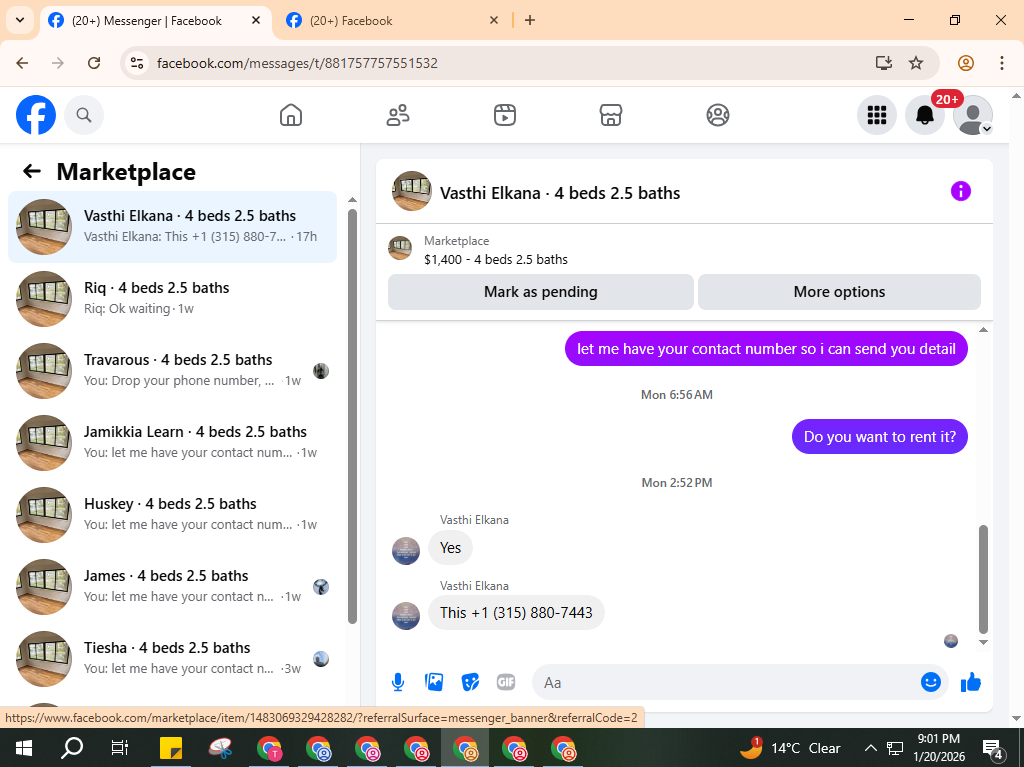The image size is (1024, 767).
Task: Click the message 'This +1 (315) 880-7443'
Action: click(516, 613)
